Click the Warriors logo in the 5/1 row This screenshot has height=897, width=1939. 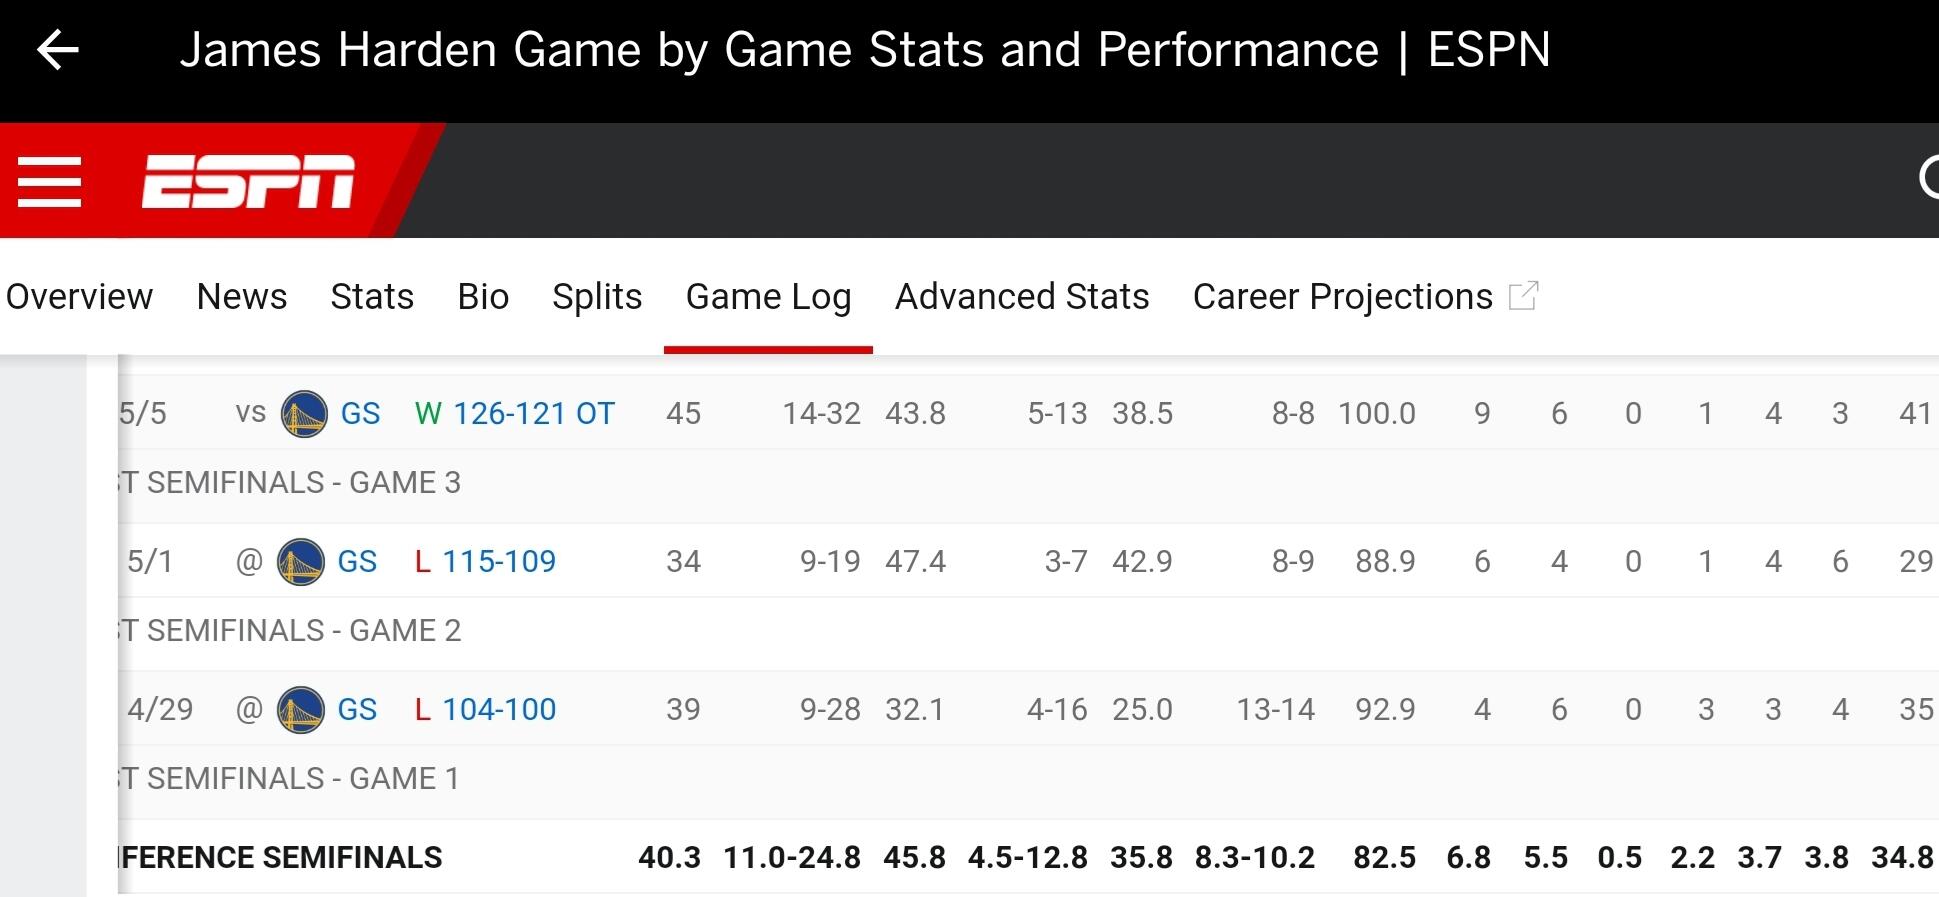pos(300,562)
